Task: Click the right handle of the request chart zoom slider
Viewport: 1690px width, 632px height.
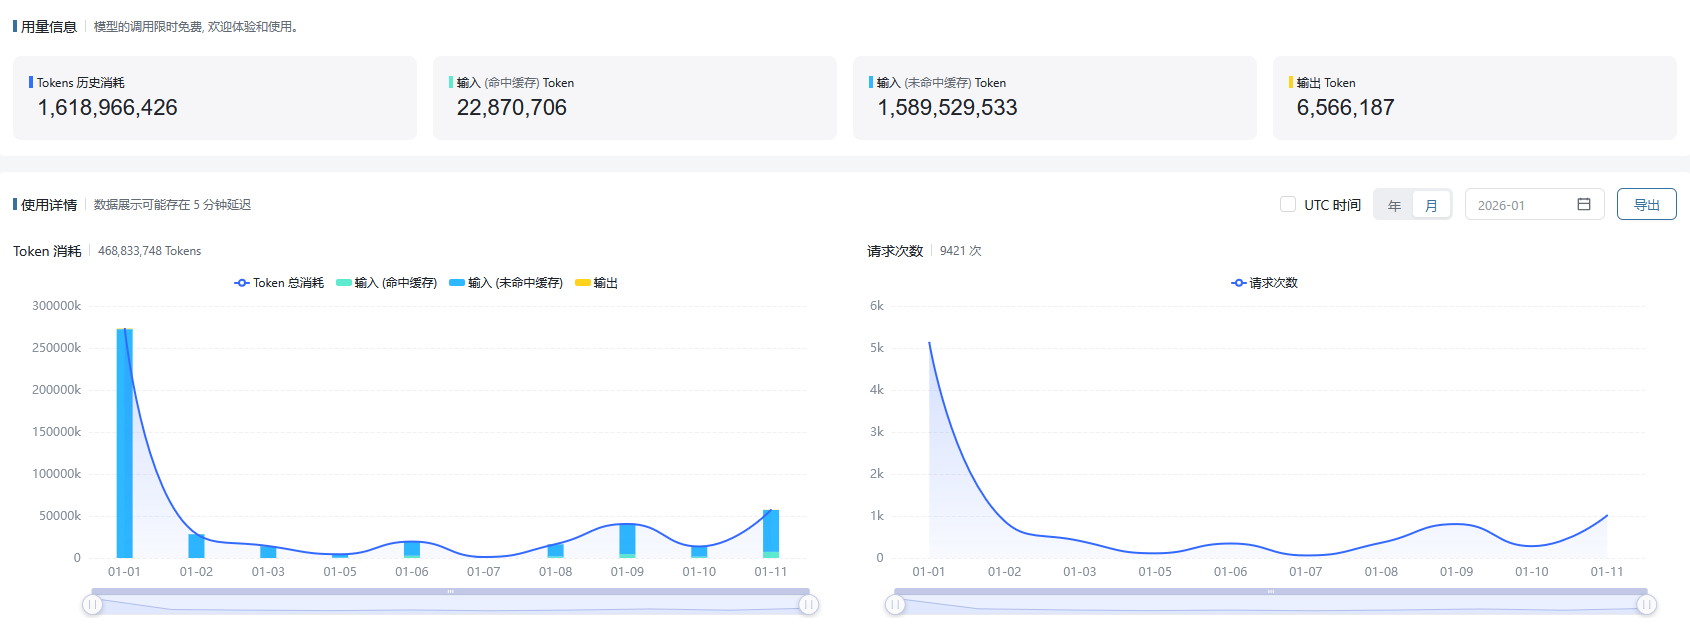Action: [x=1646, y=604]
